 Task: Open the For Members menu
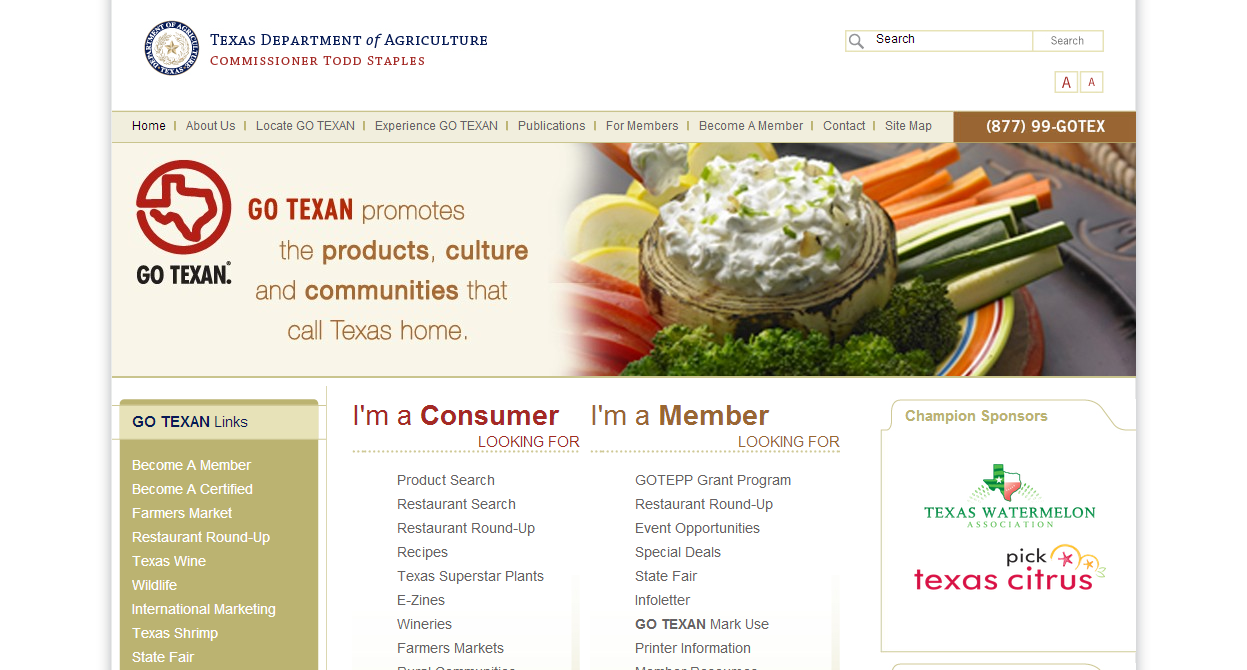click(642, 126)
